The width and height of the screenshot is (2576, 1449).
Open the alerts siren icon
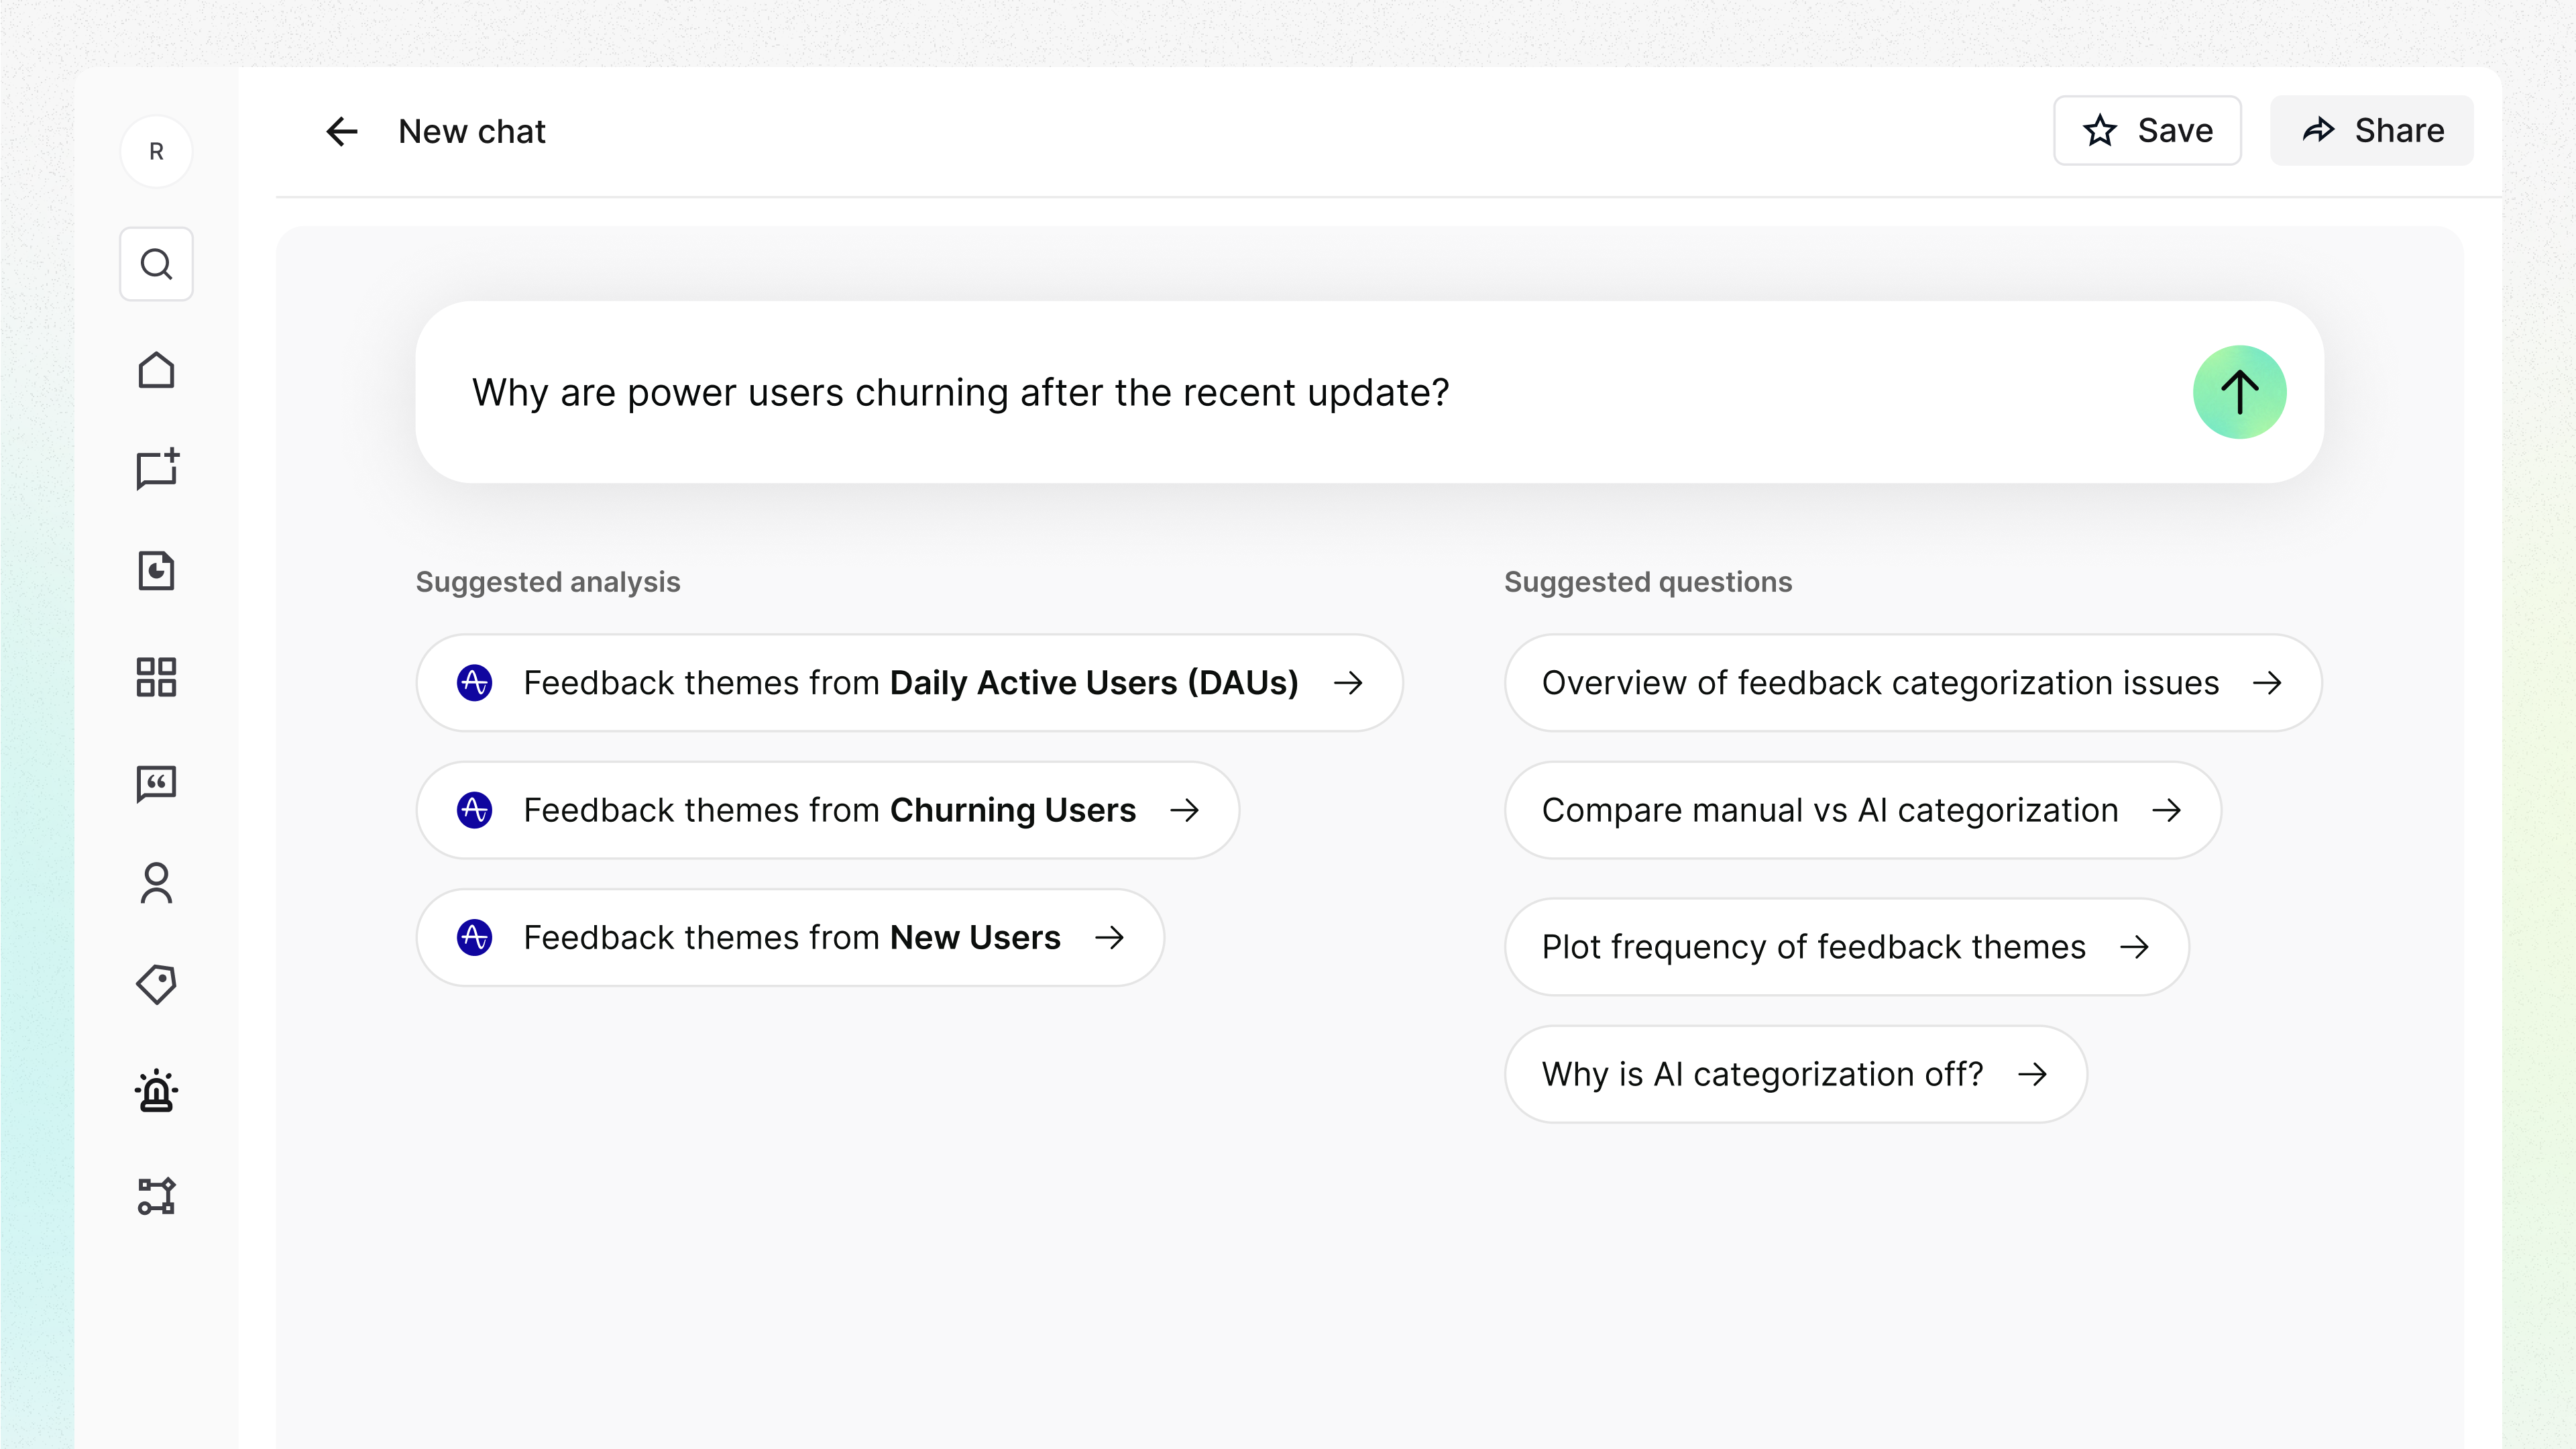(156, 1091)
